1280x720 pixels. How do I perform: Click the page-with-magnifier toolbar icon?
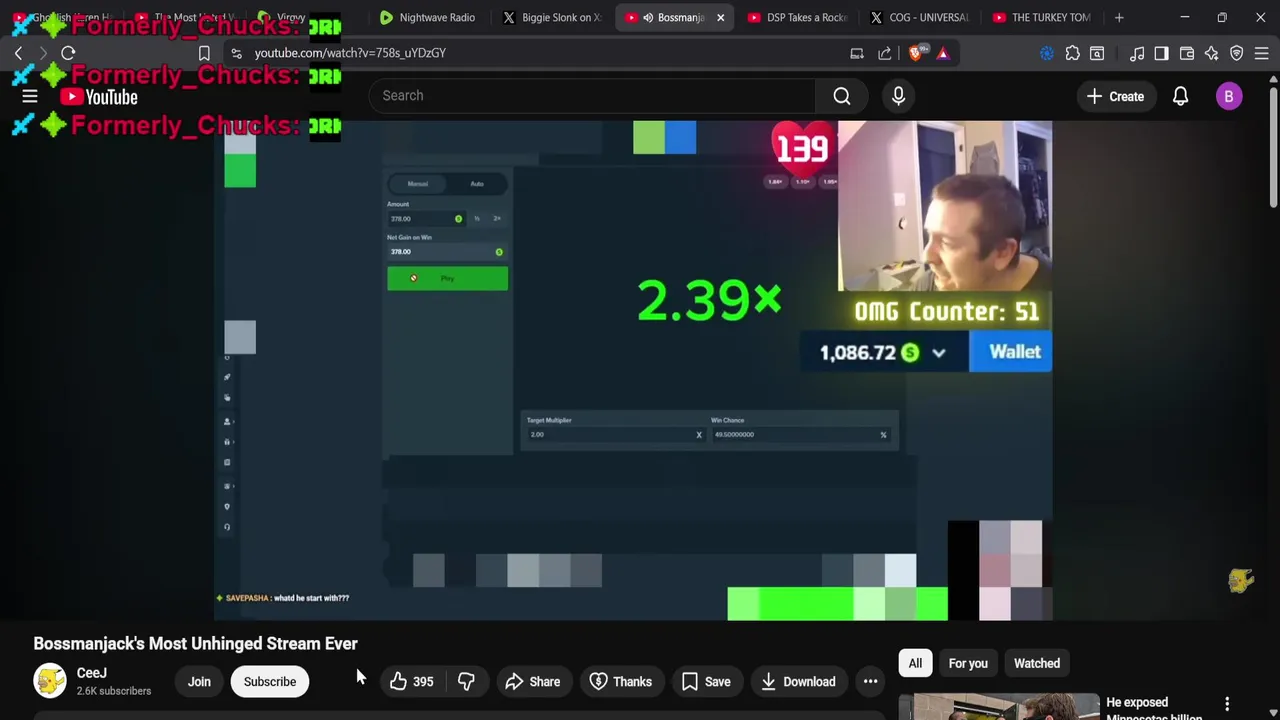[x=1097, y=53]
